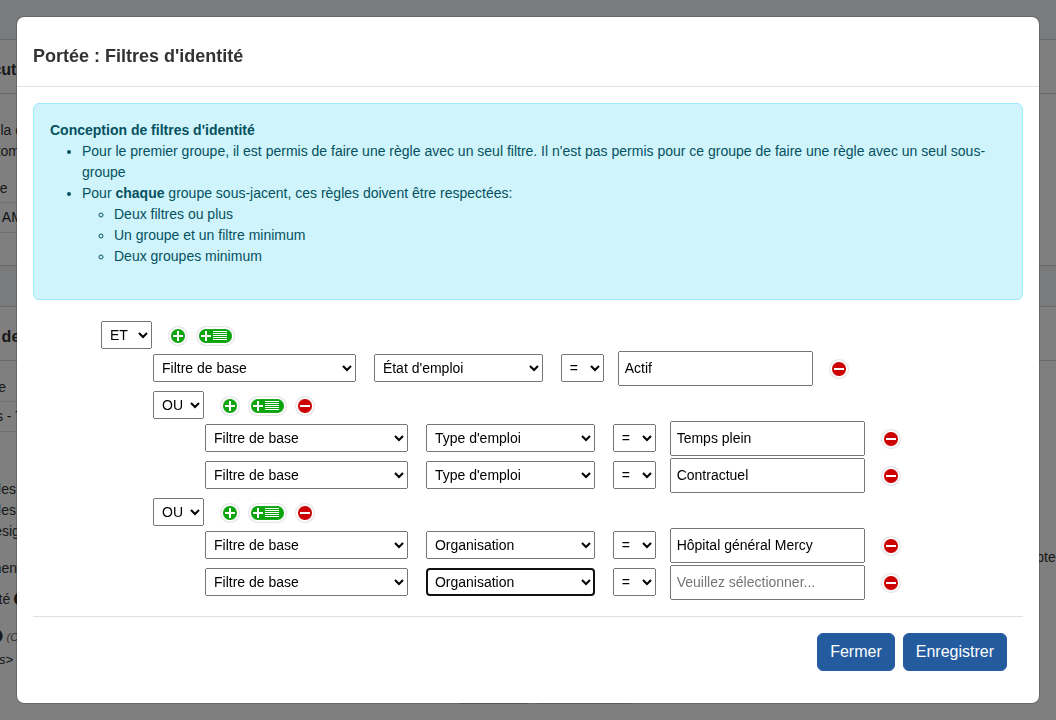The width and height of the screenshot is (1056, 720).
Task: Save filters with the Enregistrer button
Action: pos(955,652)
